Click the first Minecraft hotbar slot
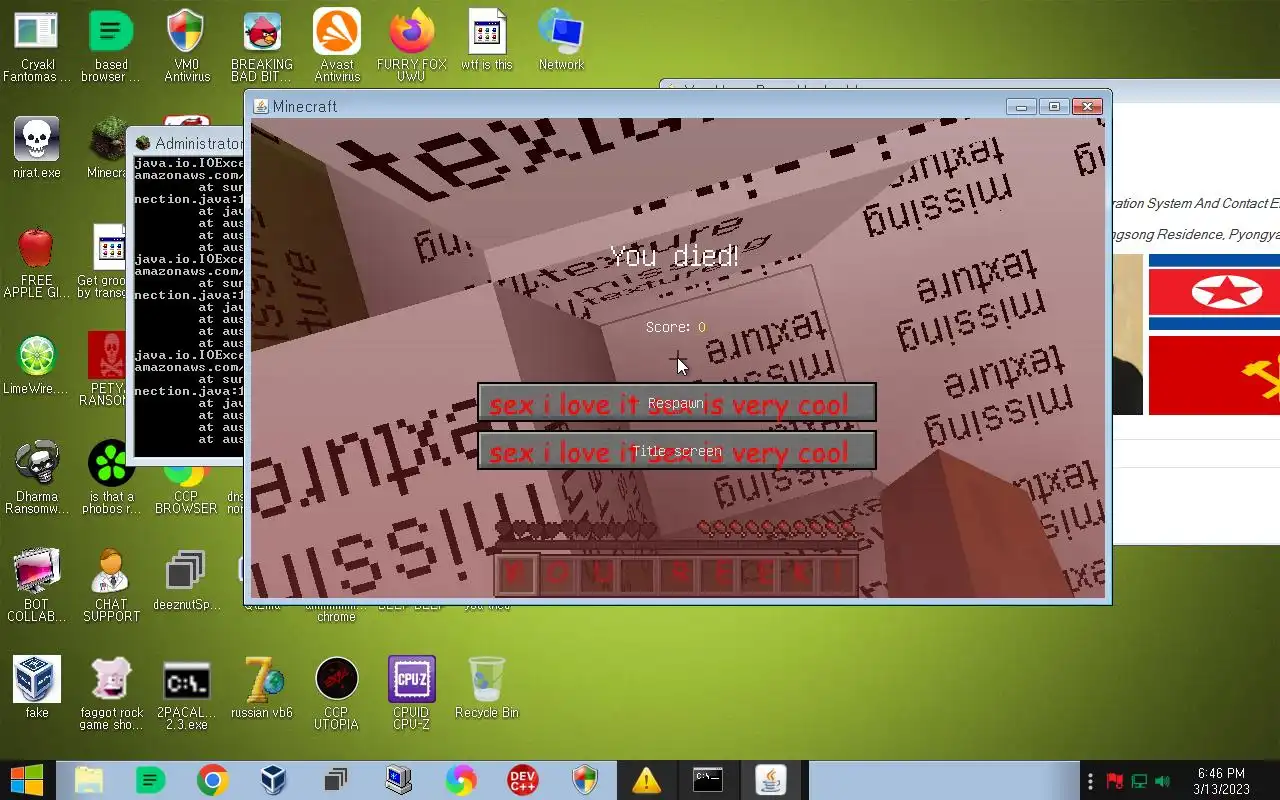The width and height of the screenshot is (1280, 800). [516, 574]
